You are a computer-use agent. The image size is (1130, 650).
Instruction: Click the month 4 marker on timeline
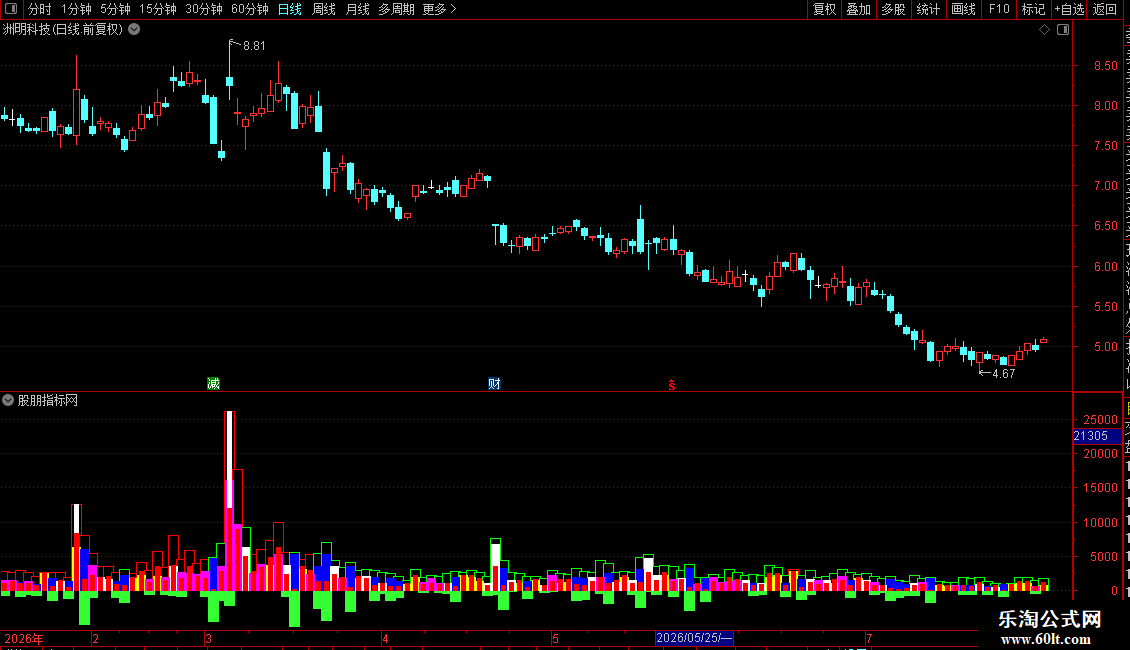click(386, 638)
